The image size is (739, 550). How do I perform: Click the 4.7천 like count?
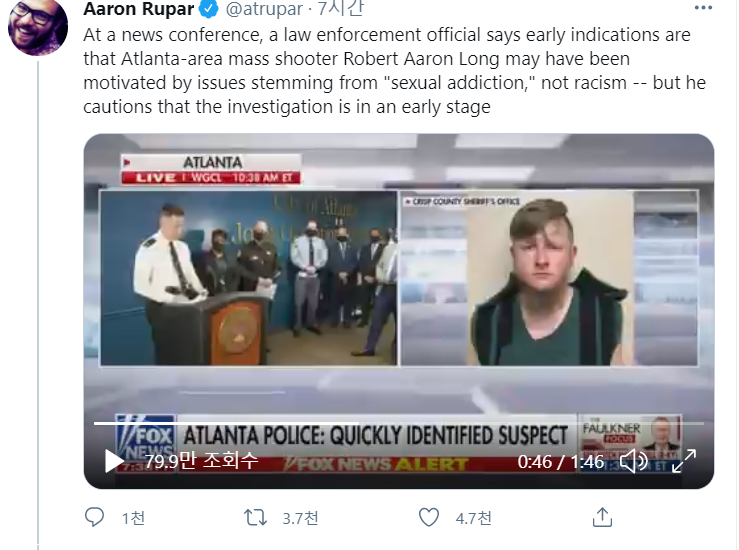pos(473,517)
